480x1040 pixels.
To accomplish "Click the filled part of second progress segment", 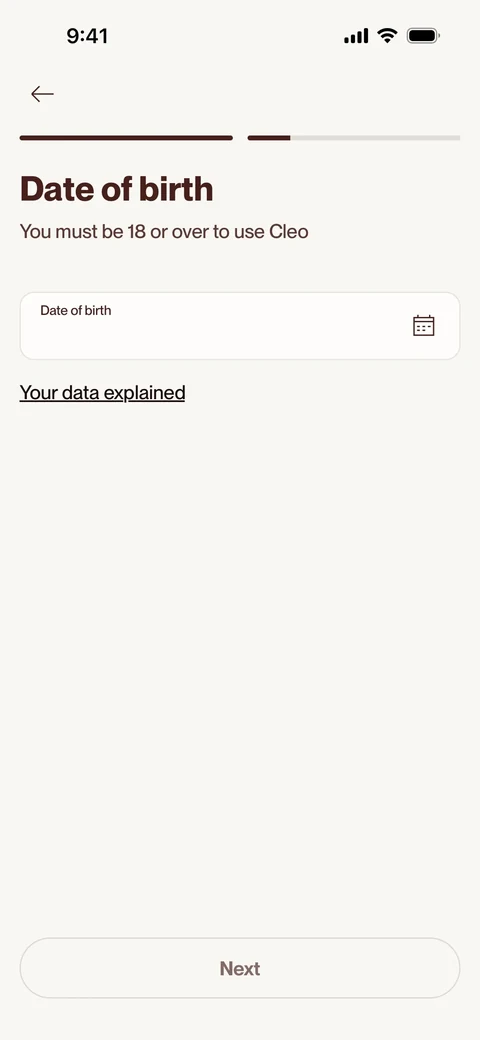I will pyautogui.click(x=269, y=138).
